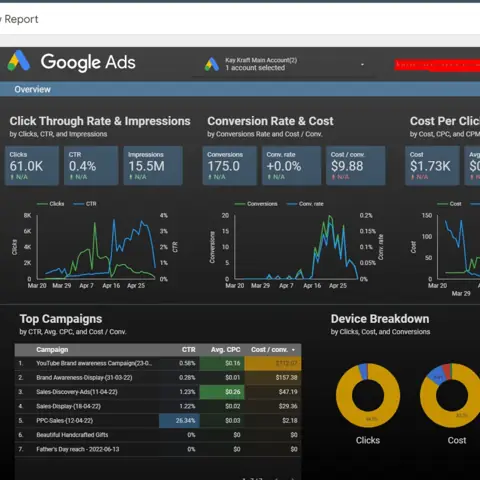This screenshot has height=480, width=480.
Task: Click the Top Campaigns heading
Action: pyautogui.click(x=61, y=319)
